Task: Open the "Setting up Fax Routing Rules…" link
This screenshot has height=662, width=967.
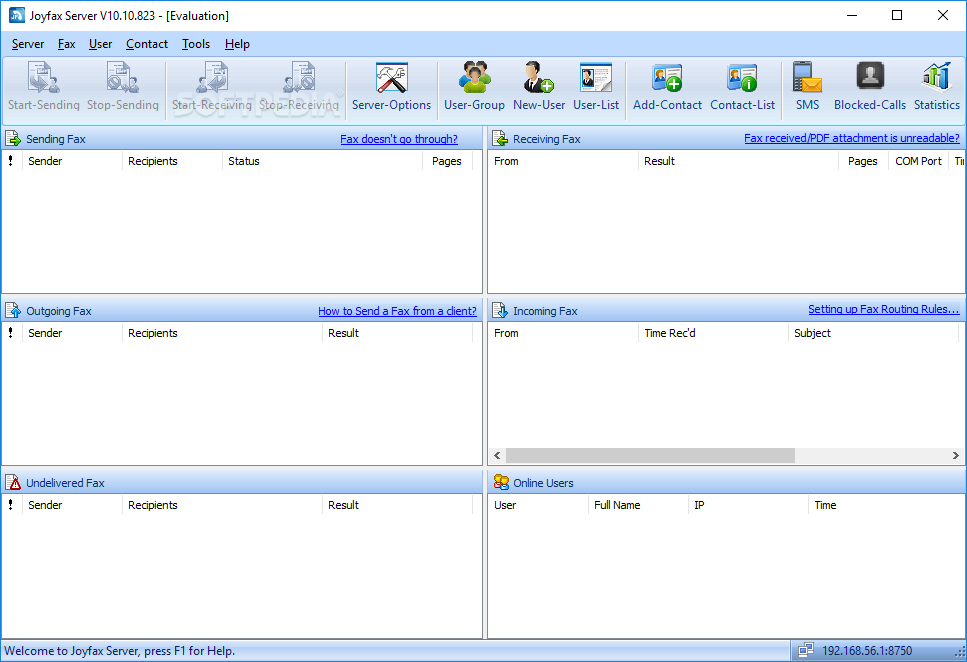Action: point(884,309)
